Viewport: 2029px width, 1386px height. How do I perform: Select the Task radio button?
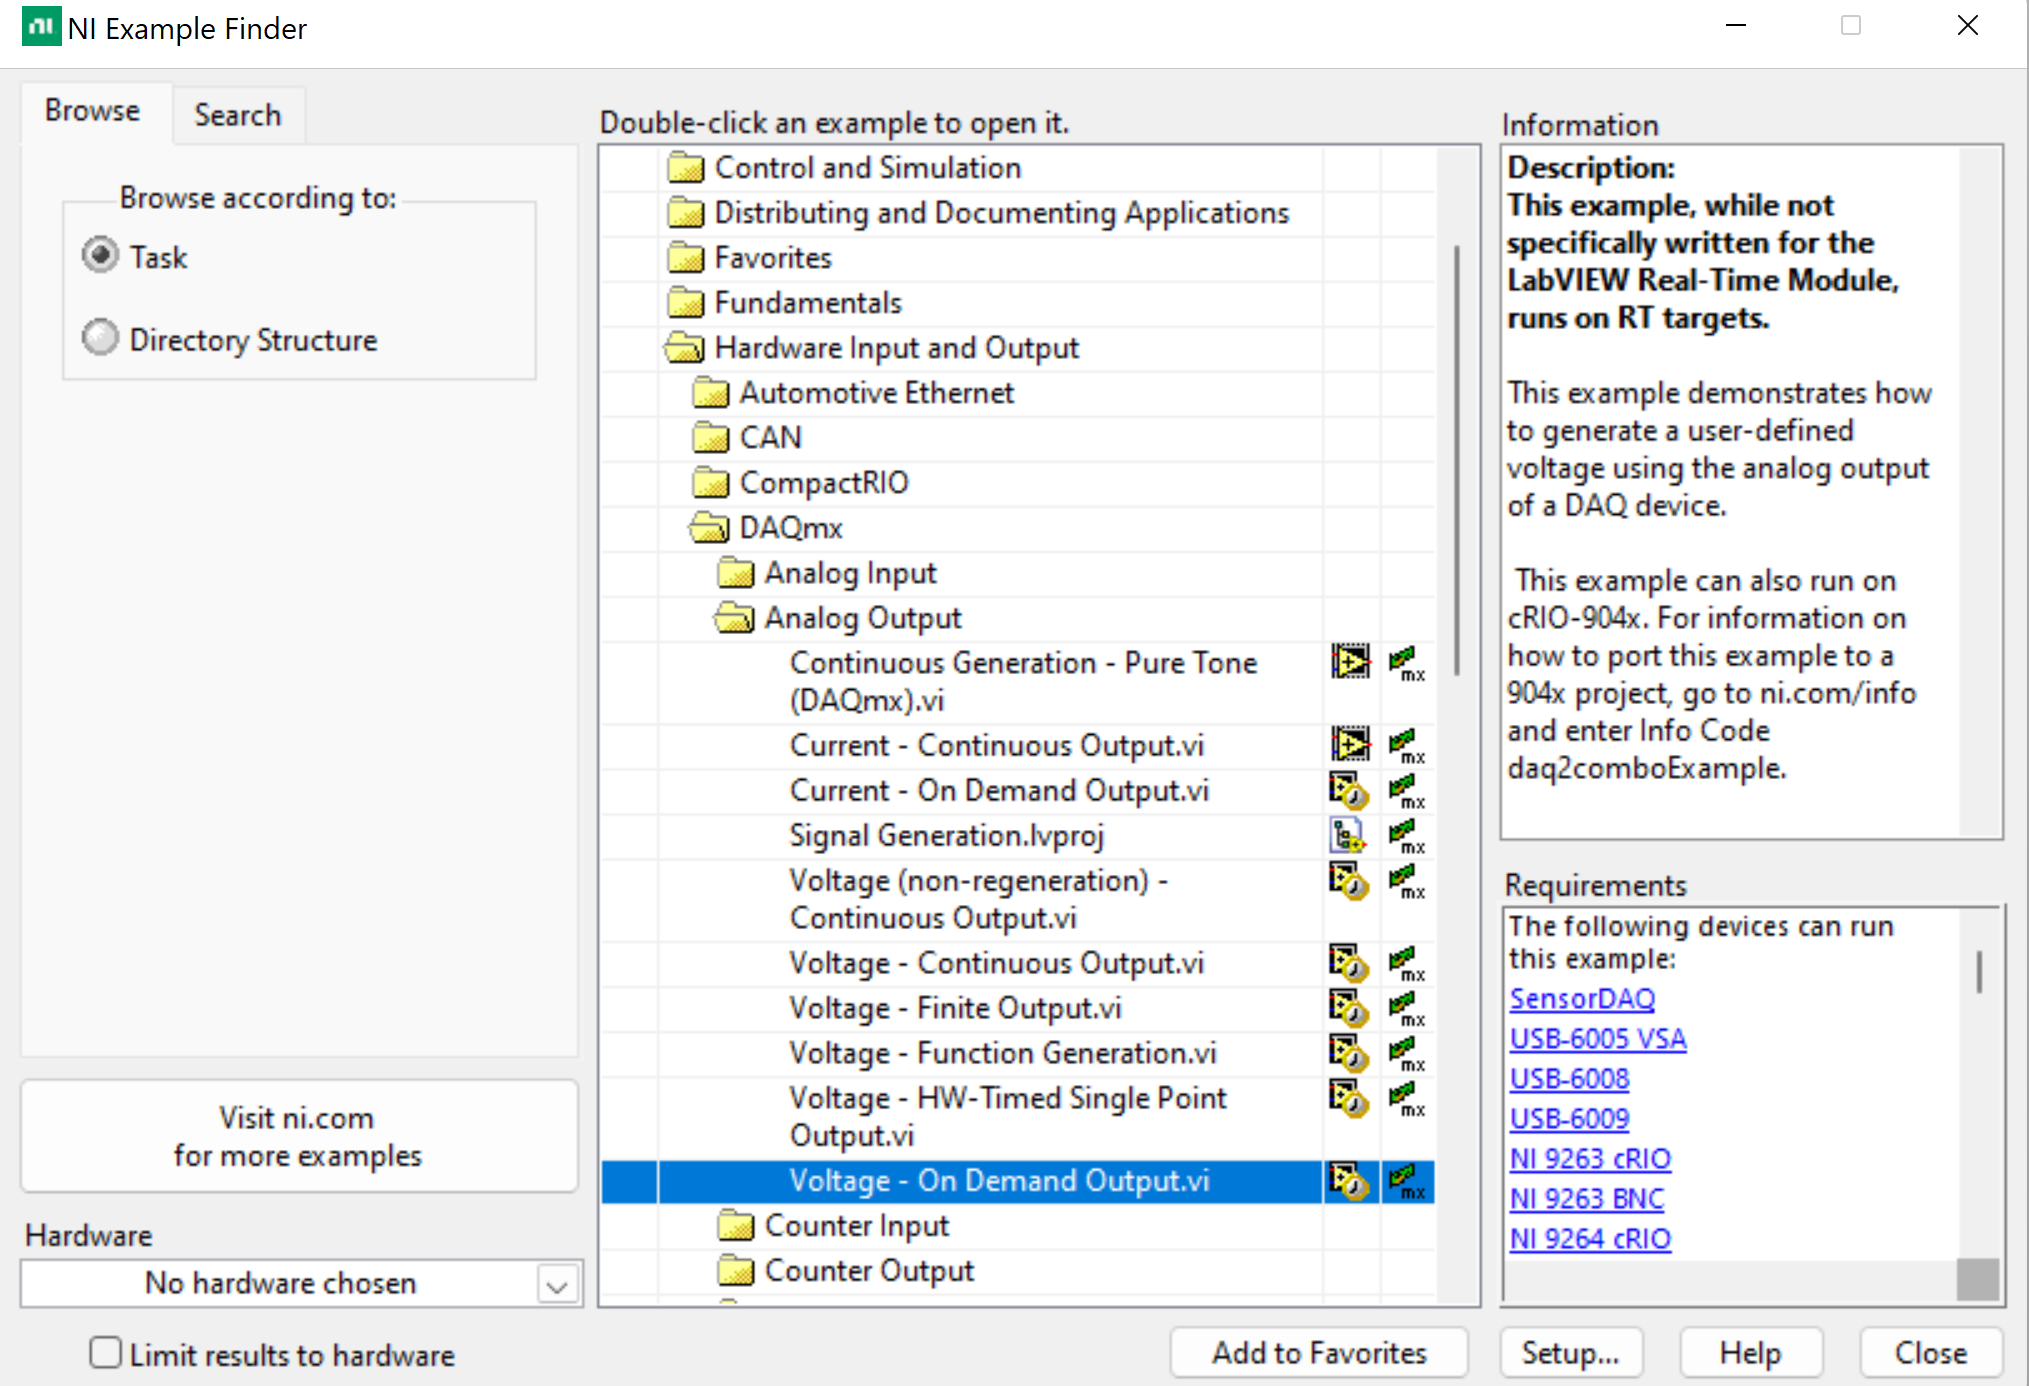coord(100,256)
